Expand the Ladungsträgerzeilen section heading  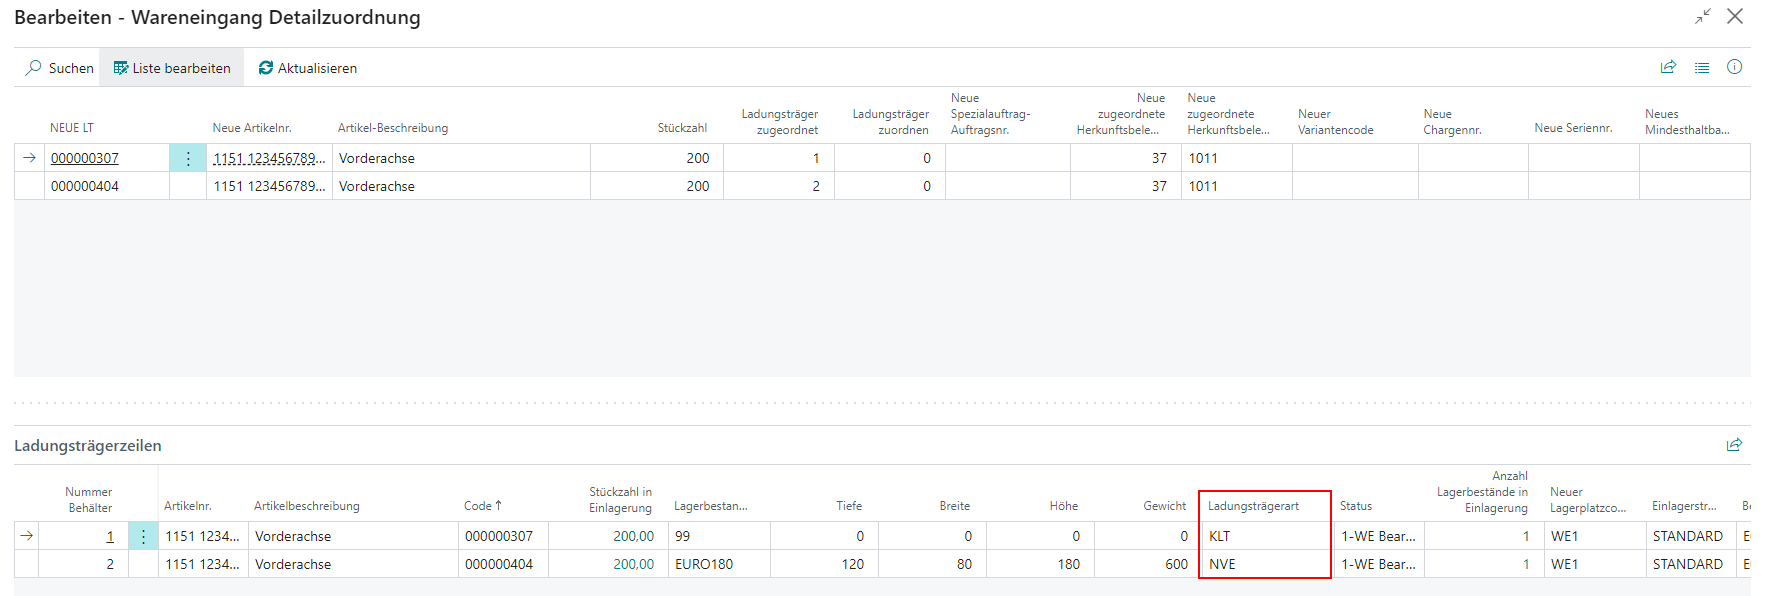88,446
